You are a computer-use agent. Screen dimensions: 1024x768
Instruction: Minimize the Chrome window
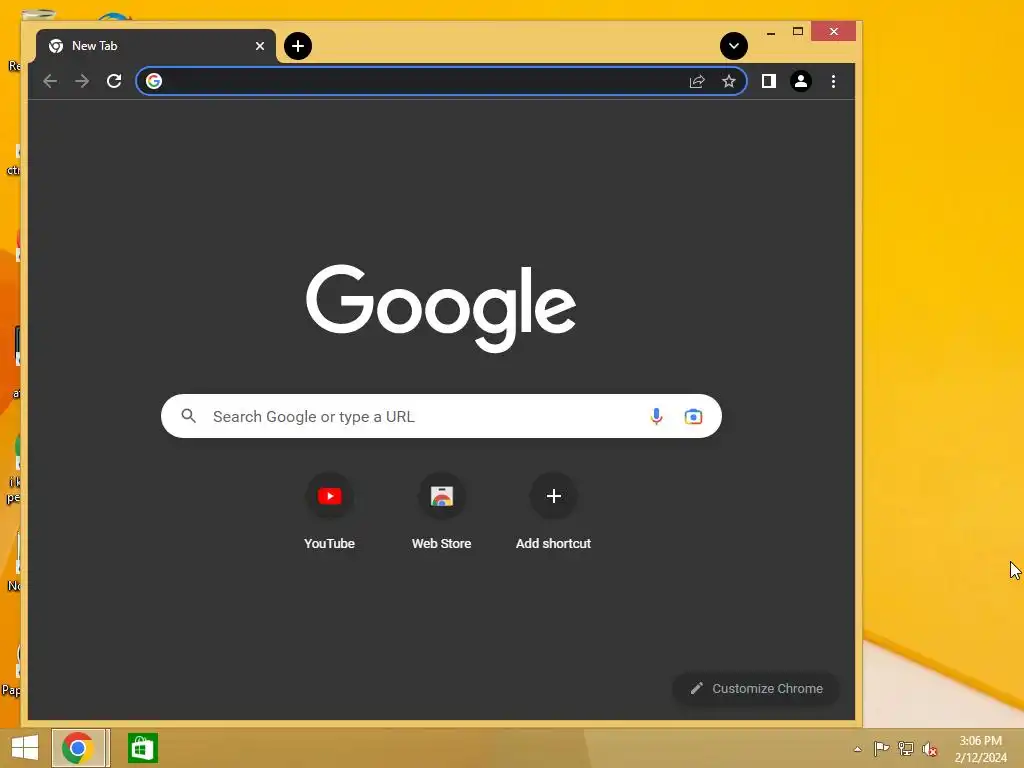click(x=771, y=31)
